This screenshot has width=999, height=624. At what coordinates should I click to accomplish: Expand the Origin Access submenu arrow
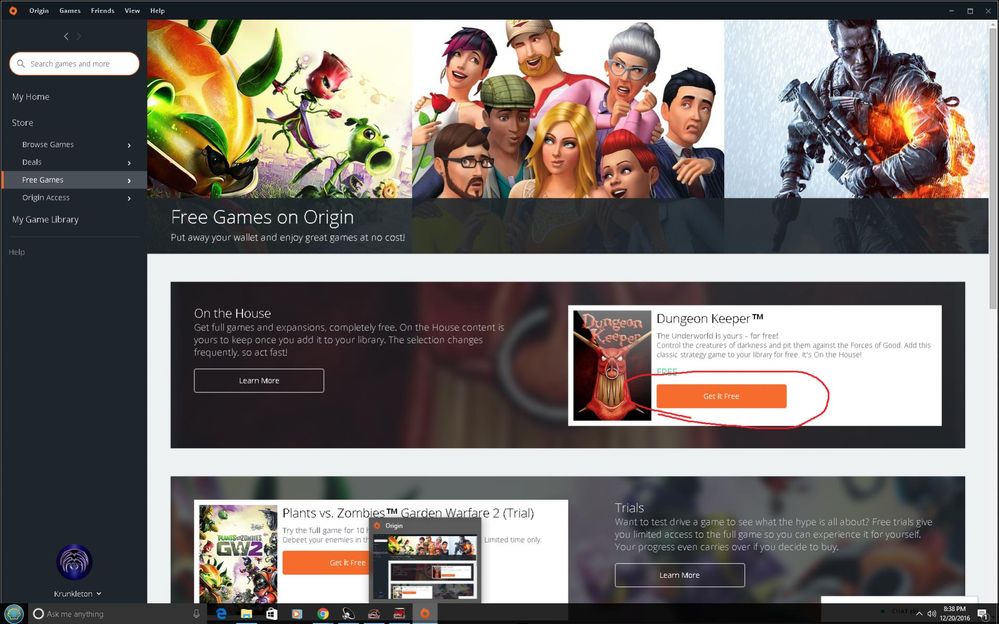[129, 199]
